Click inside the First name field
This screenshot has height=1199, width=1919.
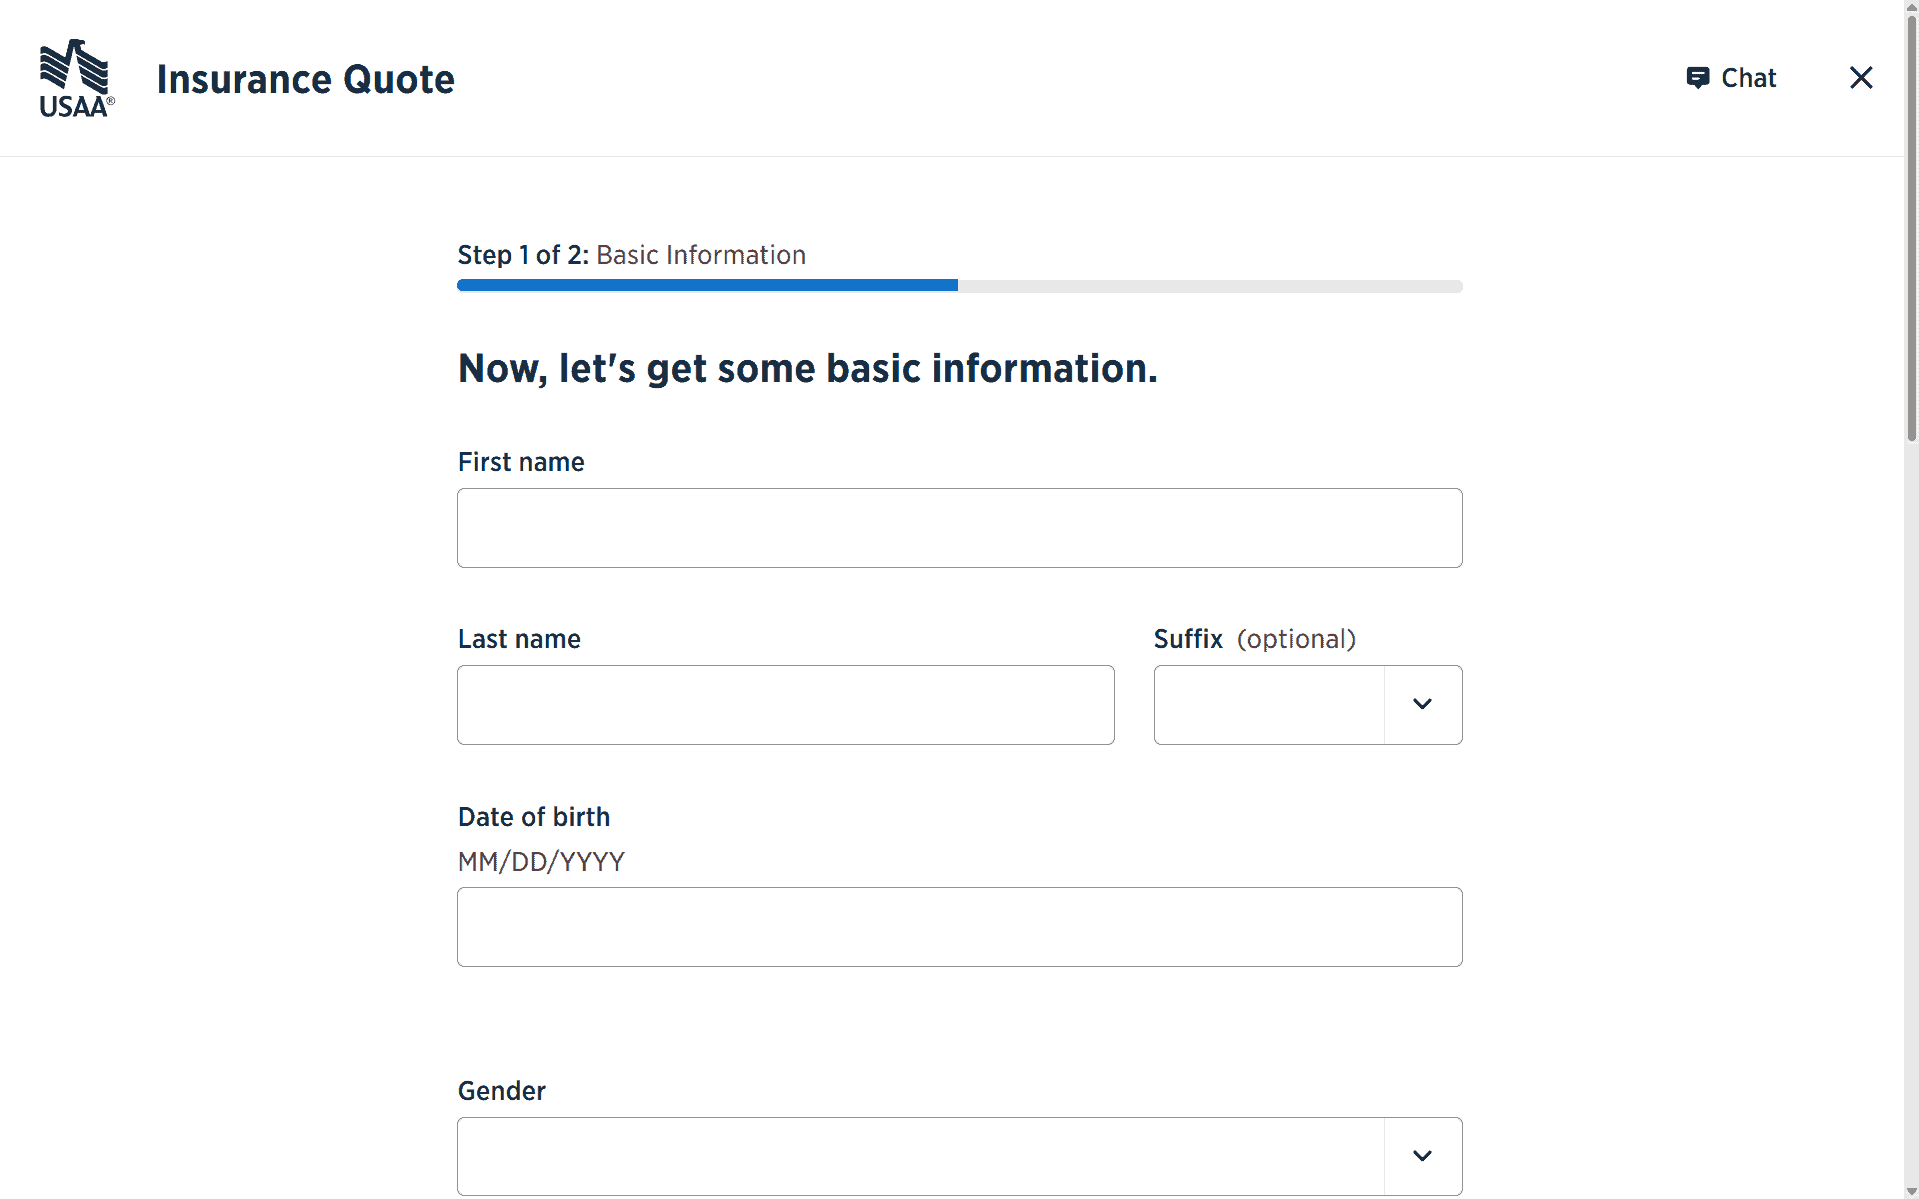pyautogui.click(x=958, y=527)
